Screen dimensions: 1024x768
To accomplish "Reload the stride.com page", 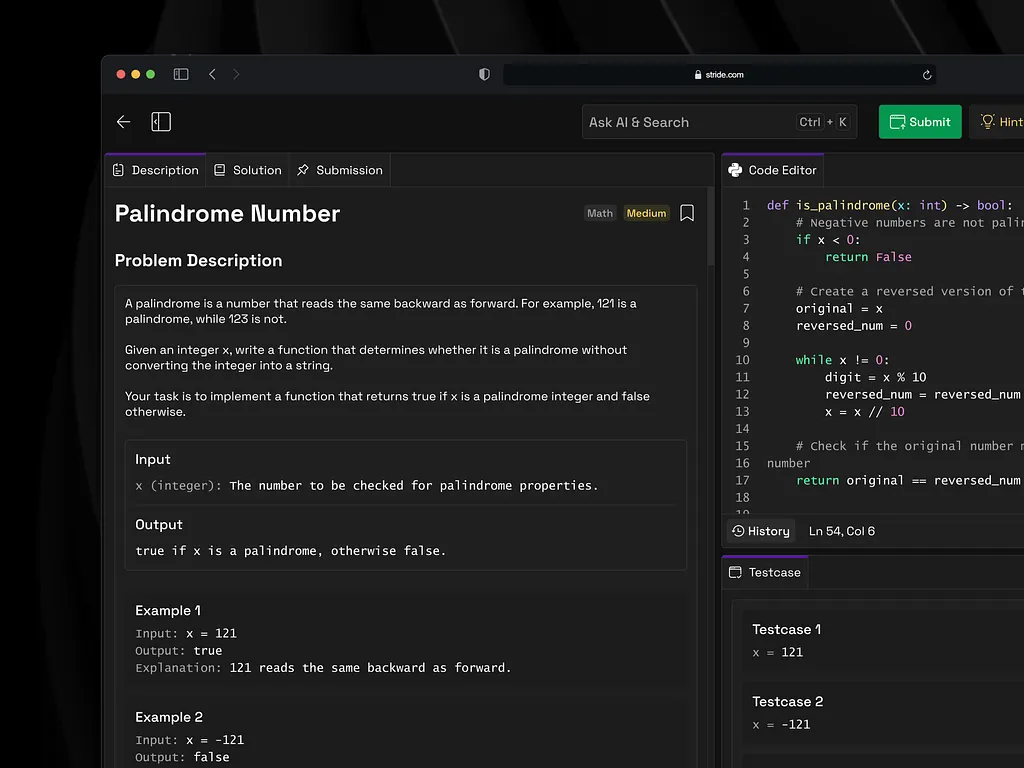I will point(927,74).
